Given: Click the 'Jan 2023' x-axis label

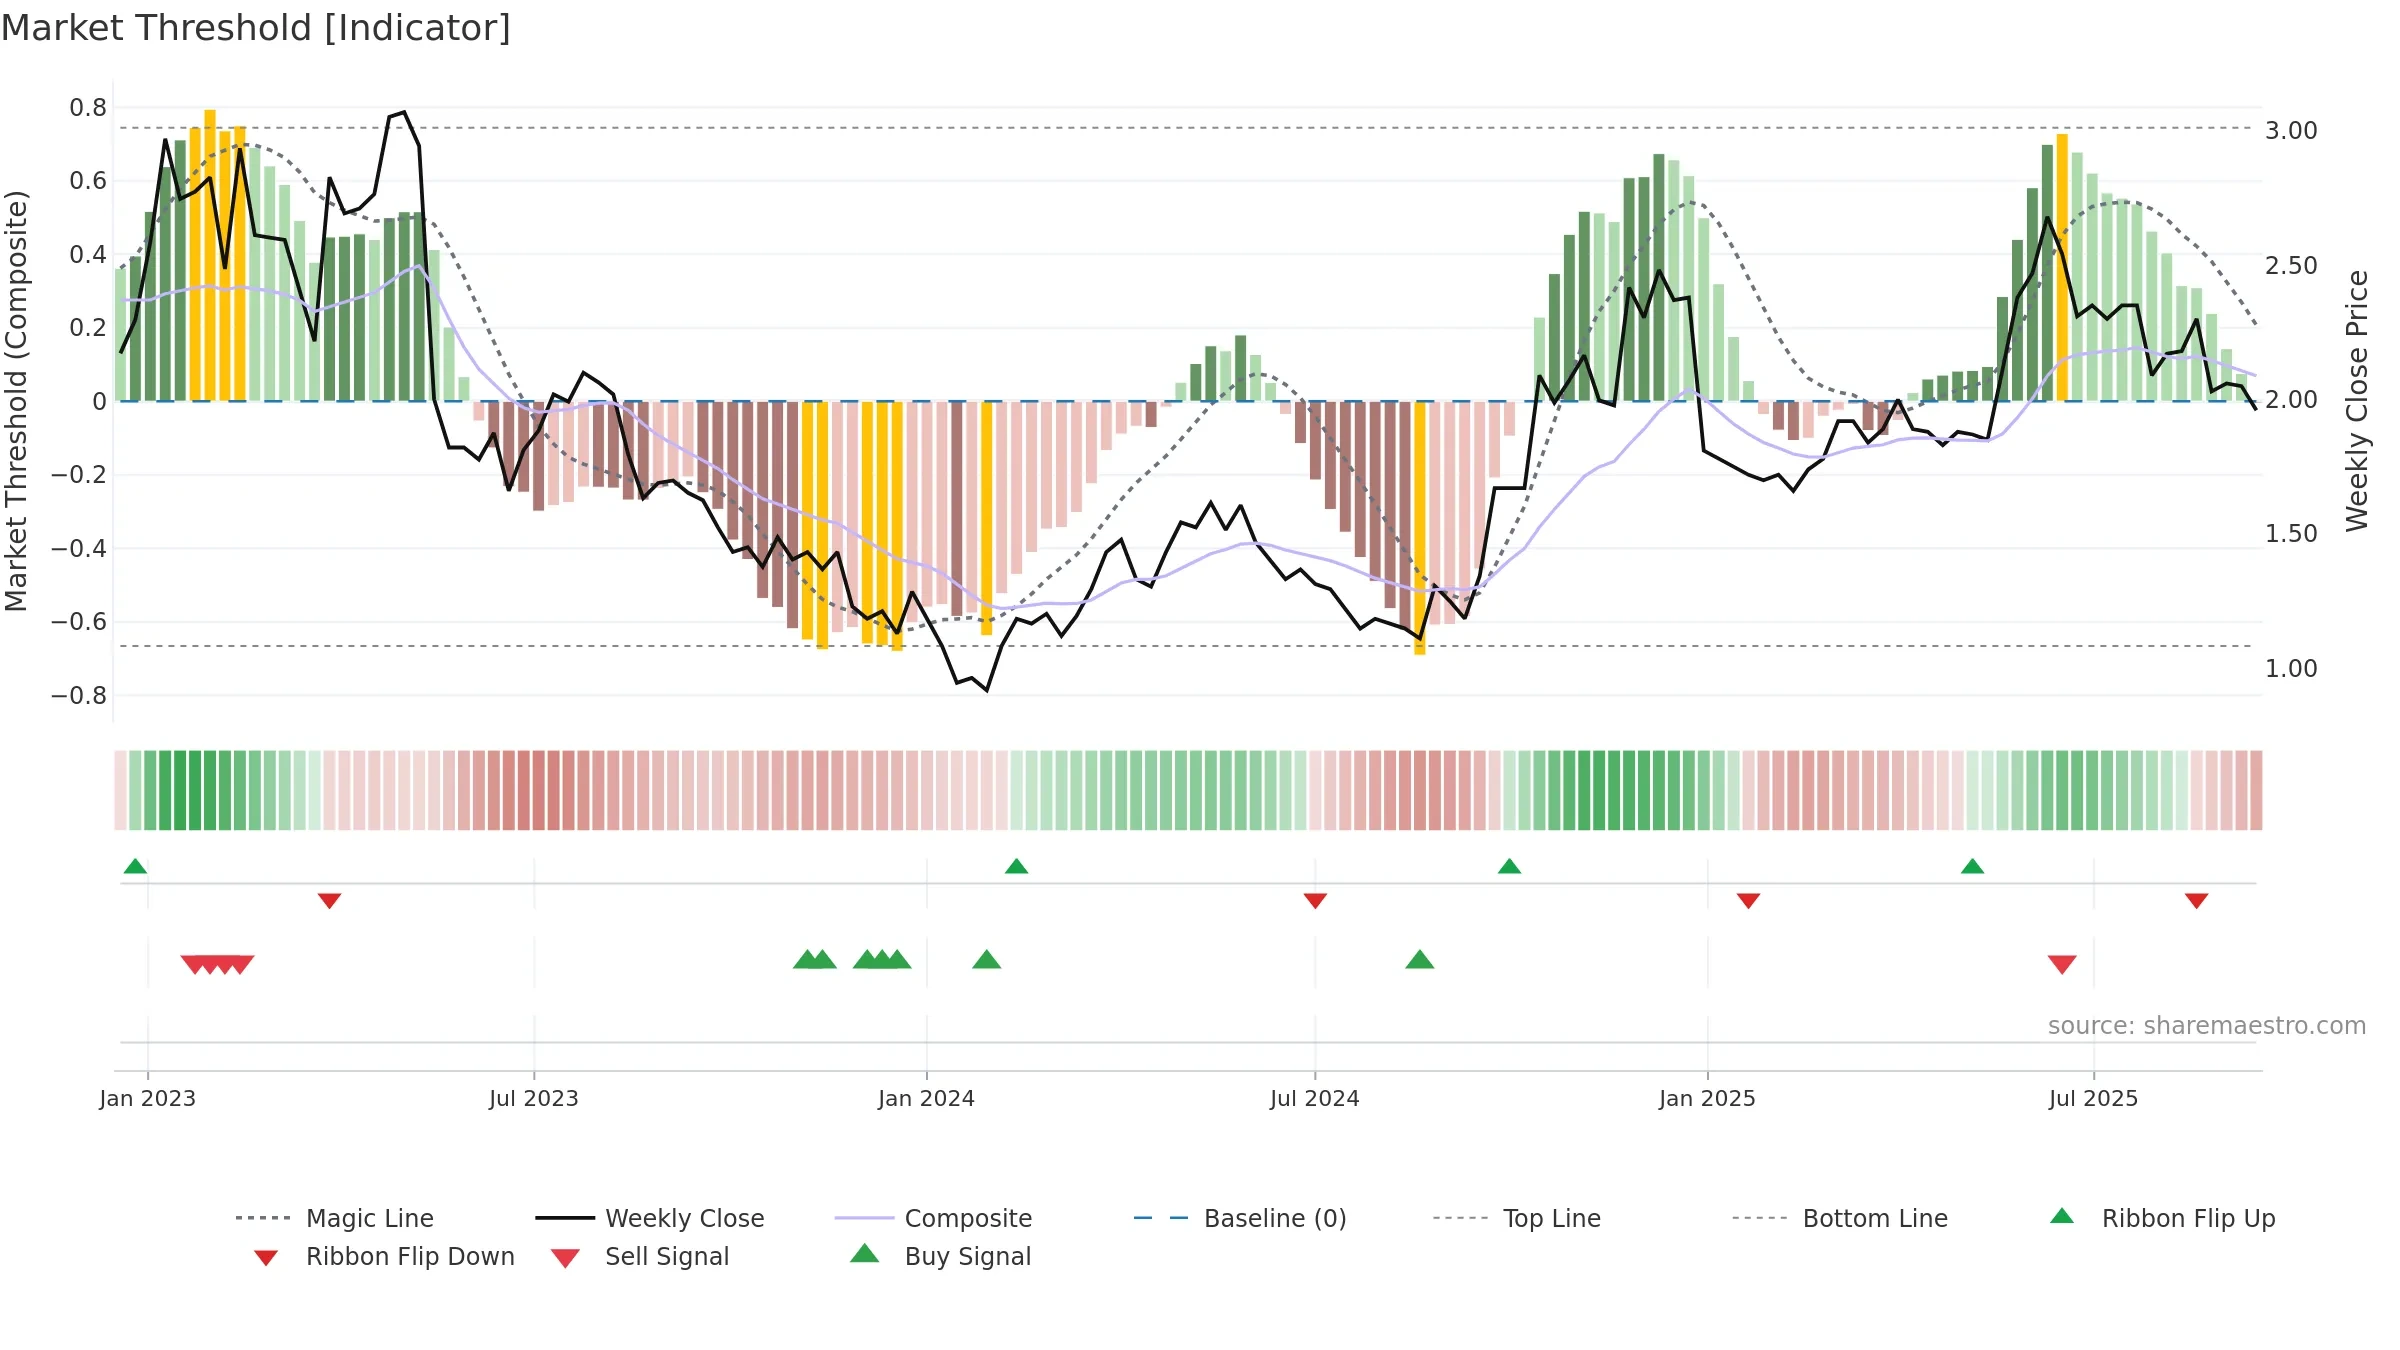Looking at the screenshot, I should coord(147,1098).
